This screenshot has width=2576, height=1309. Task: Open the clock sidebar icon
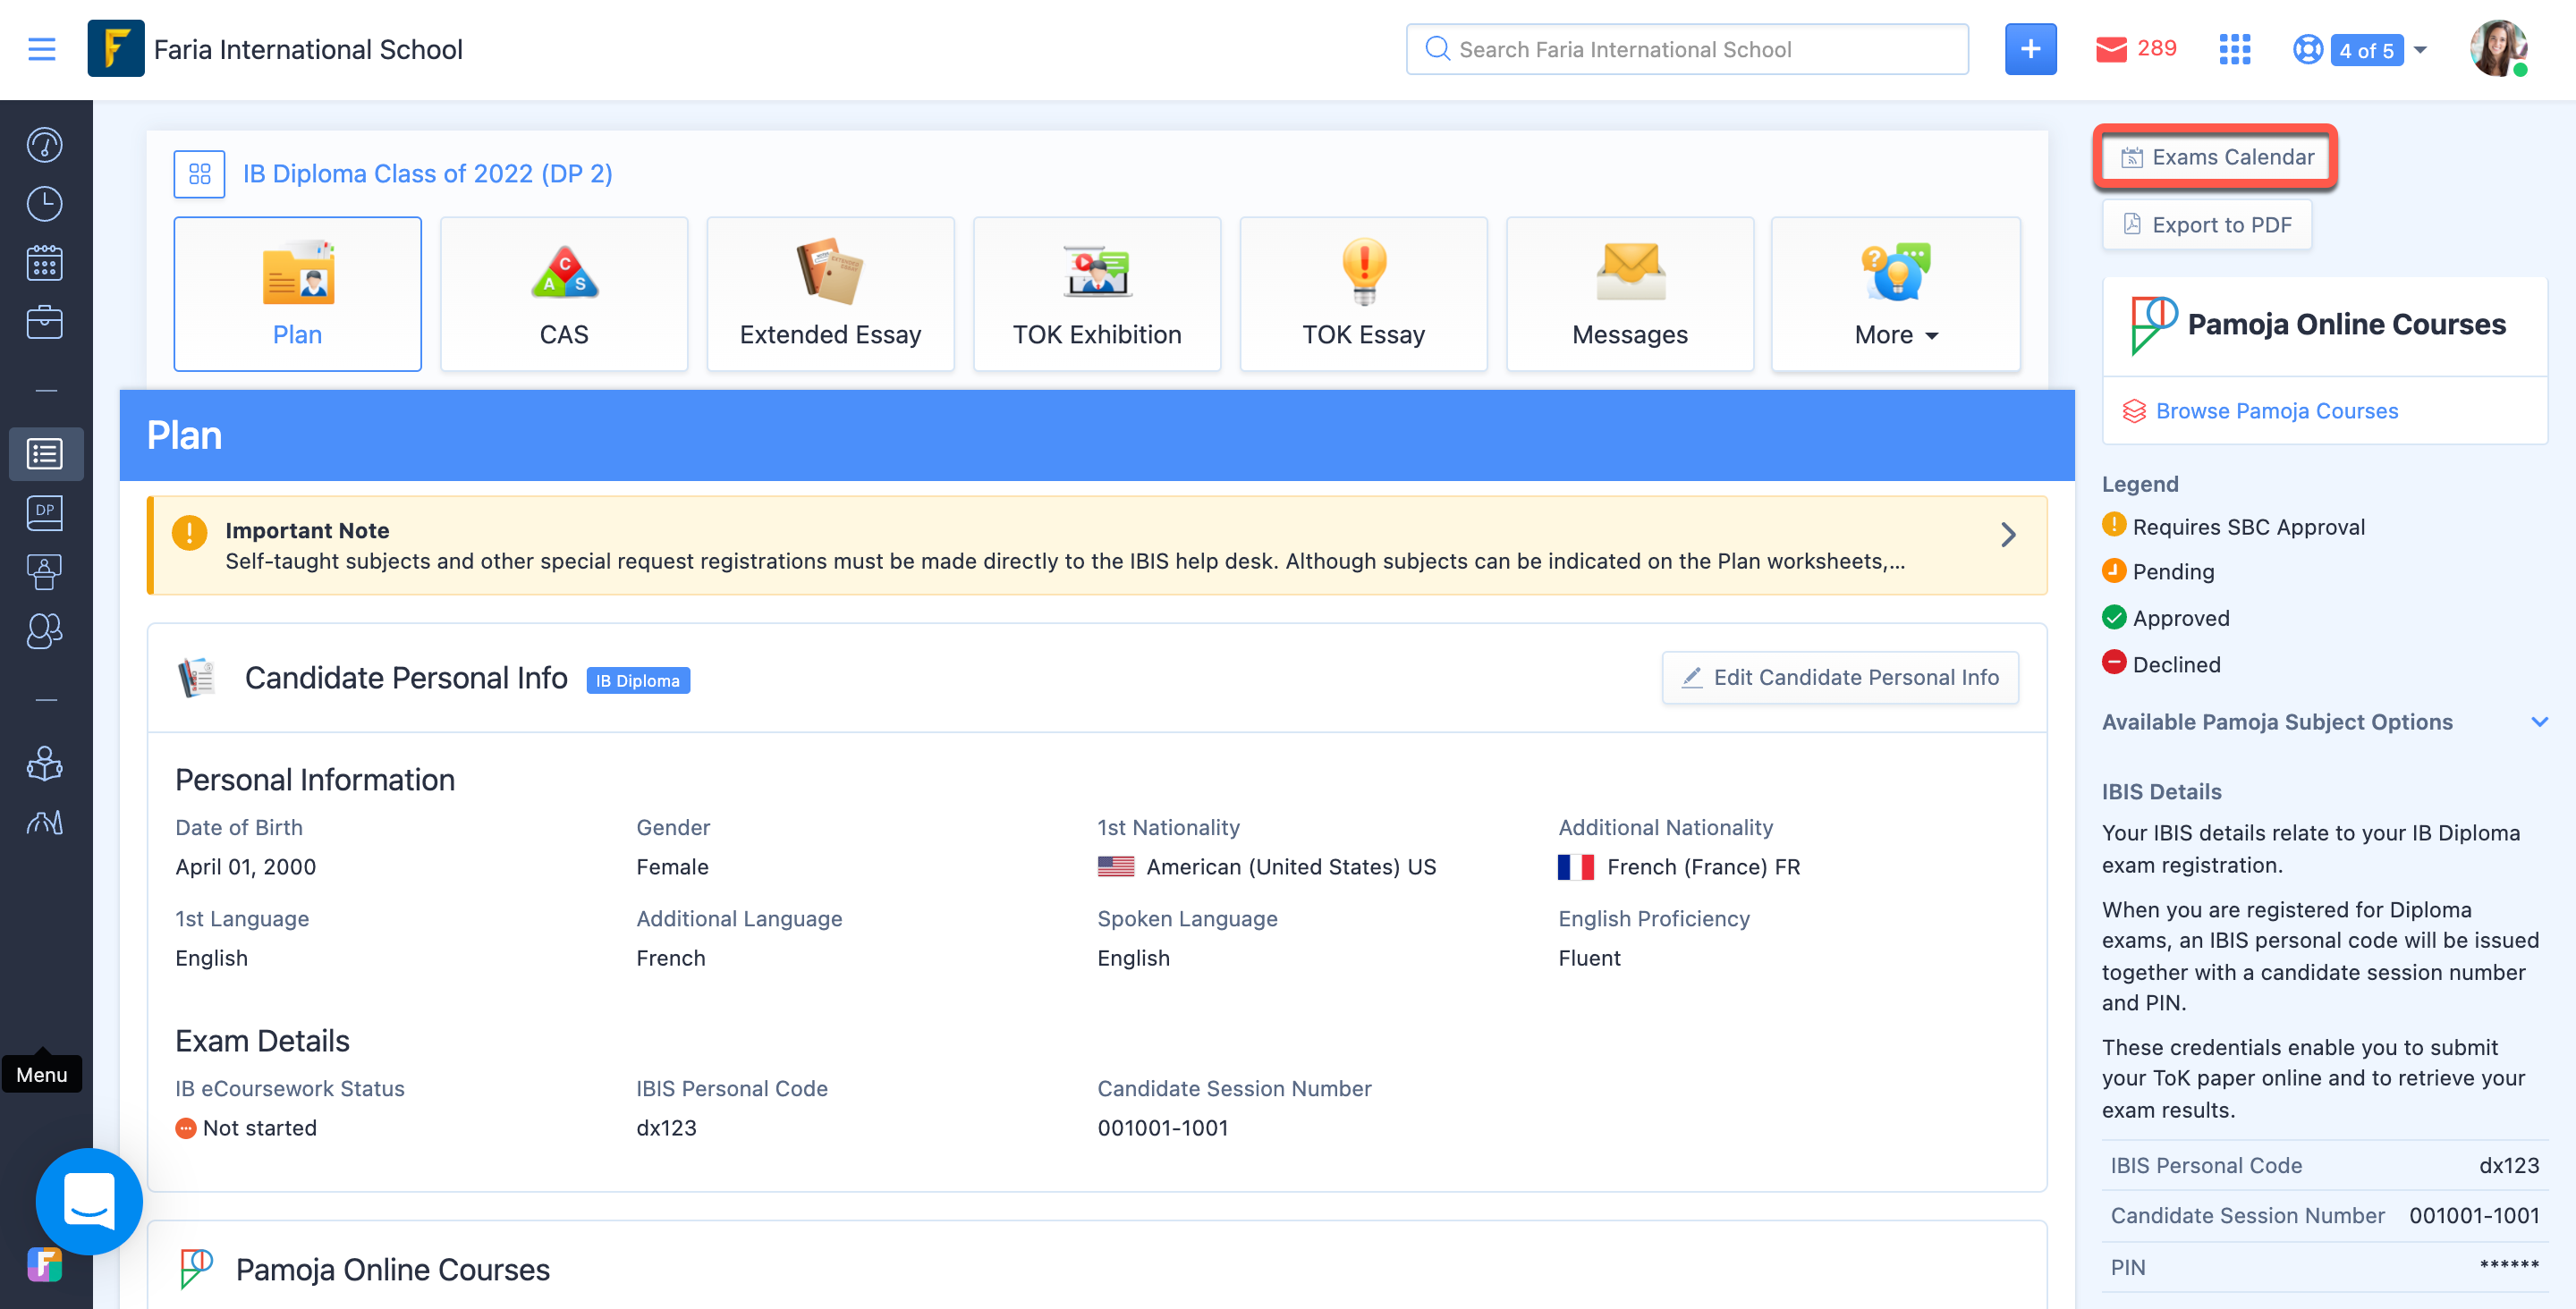[44, 204]
